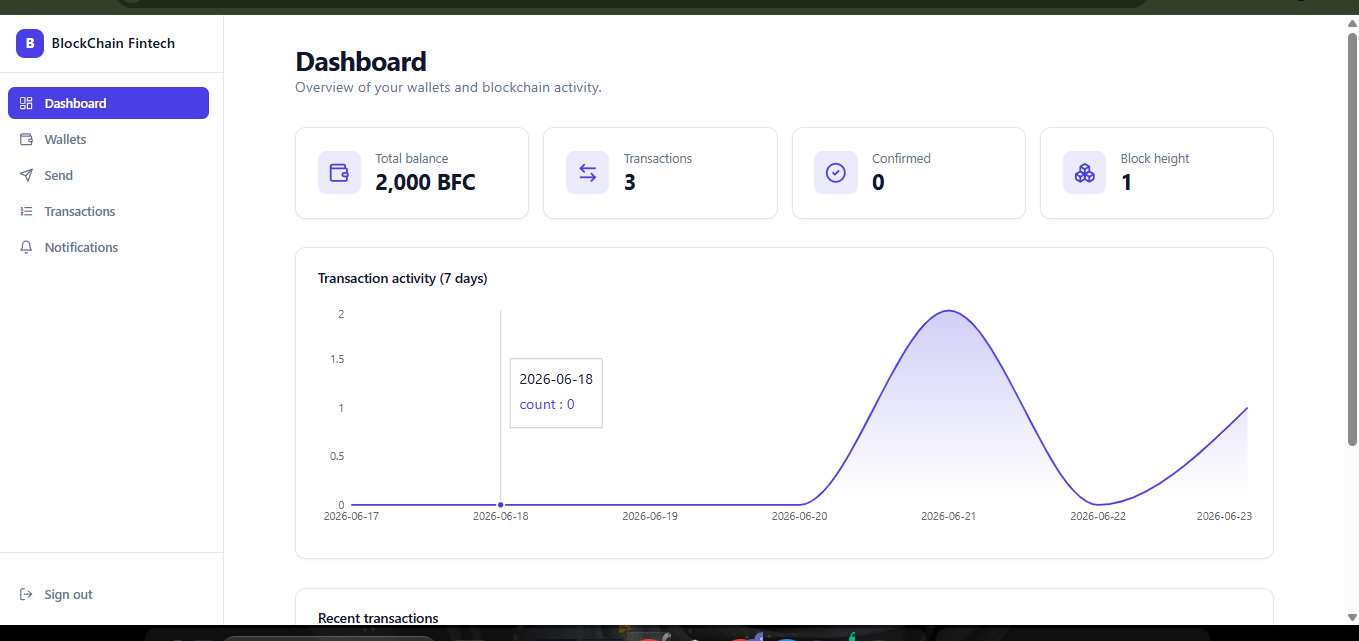1359x641 pixels.
Task: Click the BlockChain Fintech logo icon
Action: tap(30, 43)
